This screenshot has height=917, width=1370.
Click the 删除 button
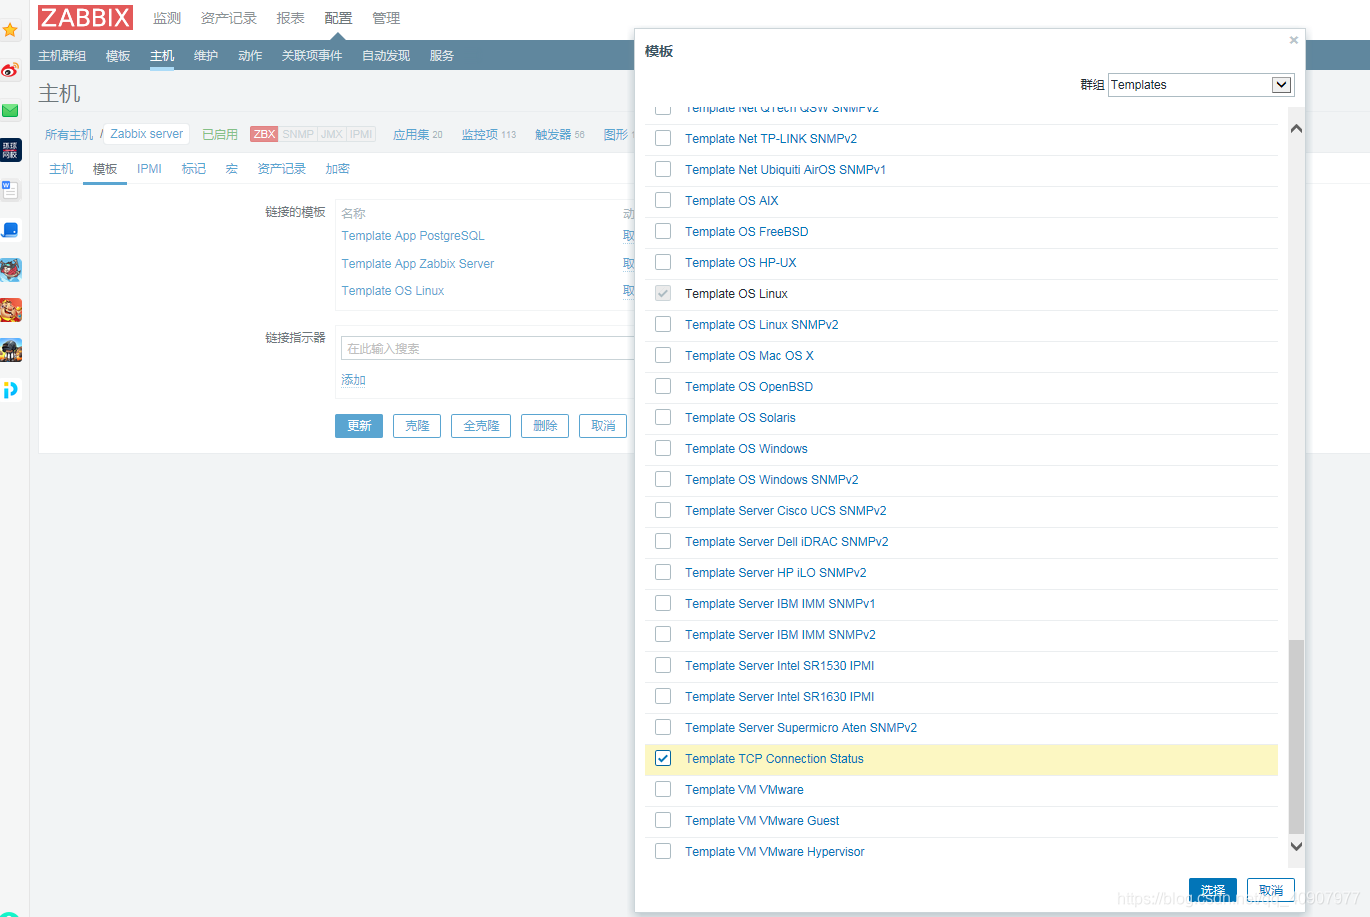545,426
